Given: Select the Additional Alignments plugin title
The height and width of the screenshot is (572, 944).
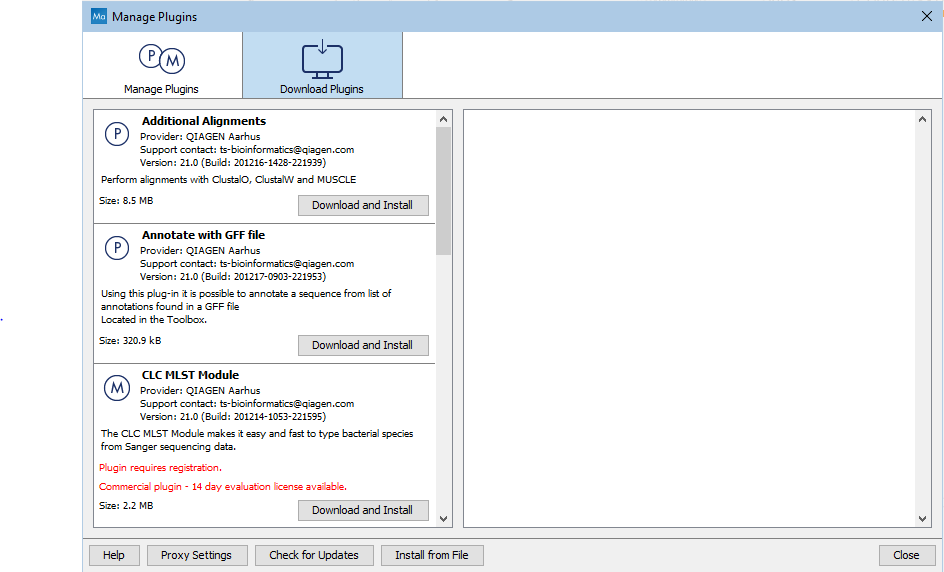Looking at the screenshot, I should pyautogui.click(x=204, y=121).
